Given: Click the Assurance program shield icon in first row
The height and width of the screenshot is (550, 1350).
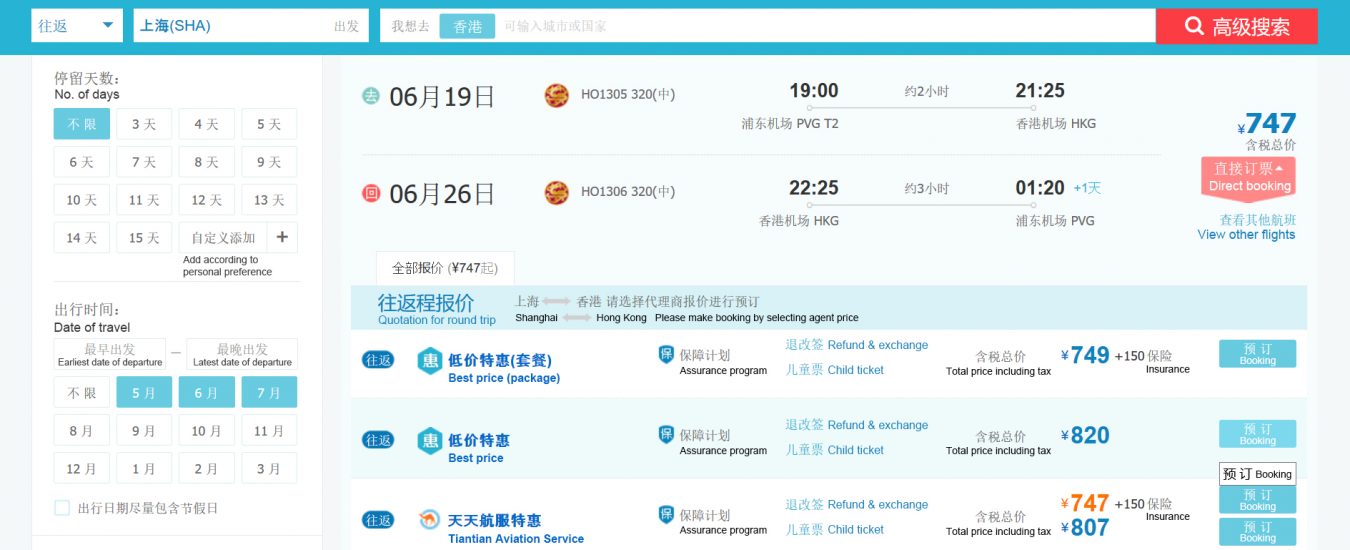Looking at the screenshot, I should 666,354.
